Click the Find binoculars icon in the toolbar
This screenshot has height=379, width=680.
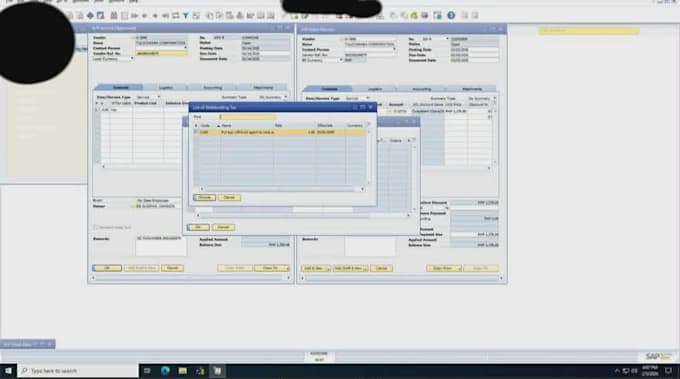[114, 16]
